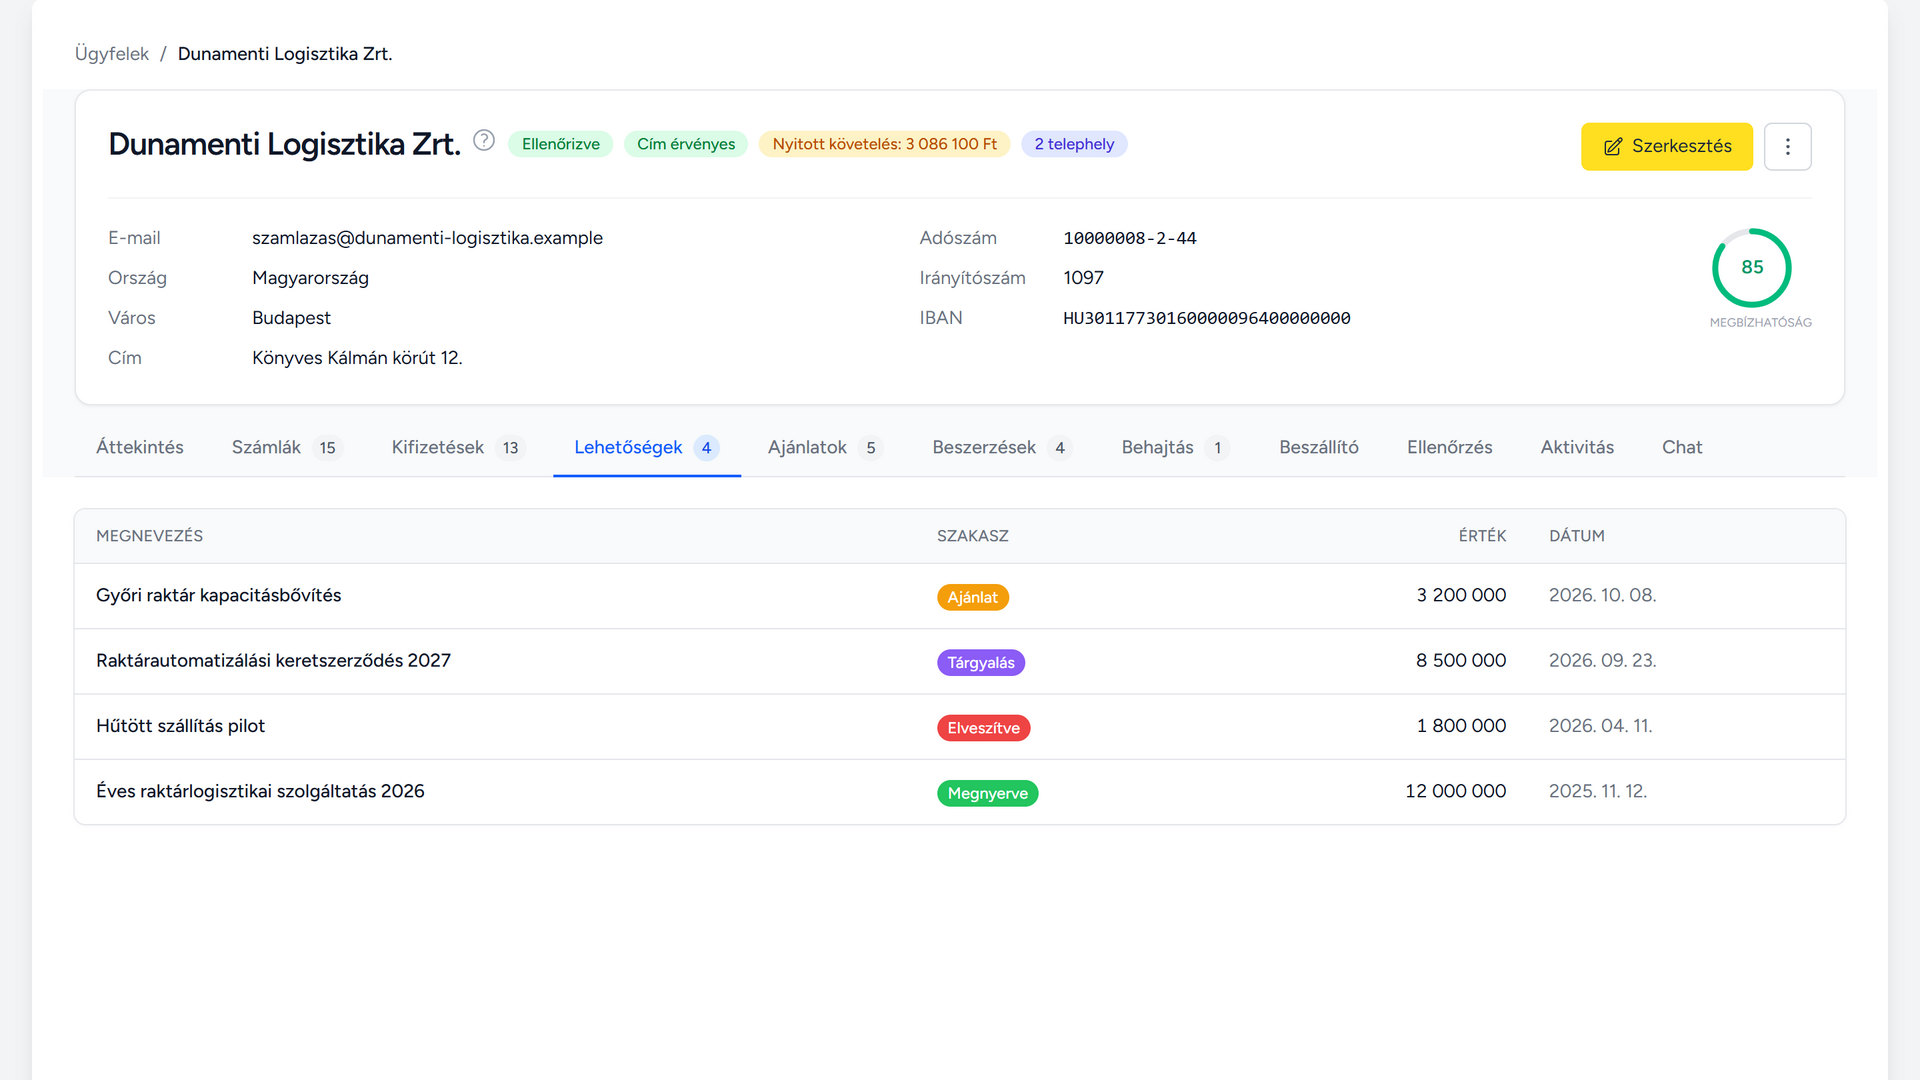Switch to the Ajánlatok tab

825,448
